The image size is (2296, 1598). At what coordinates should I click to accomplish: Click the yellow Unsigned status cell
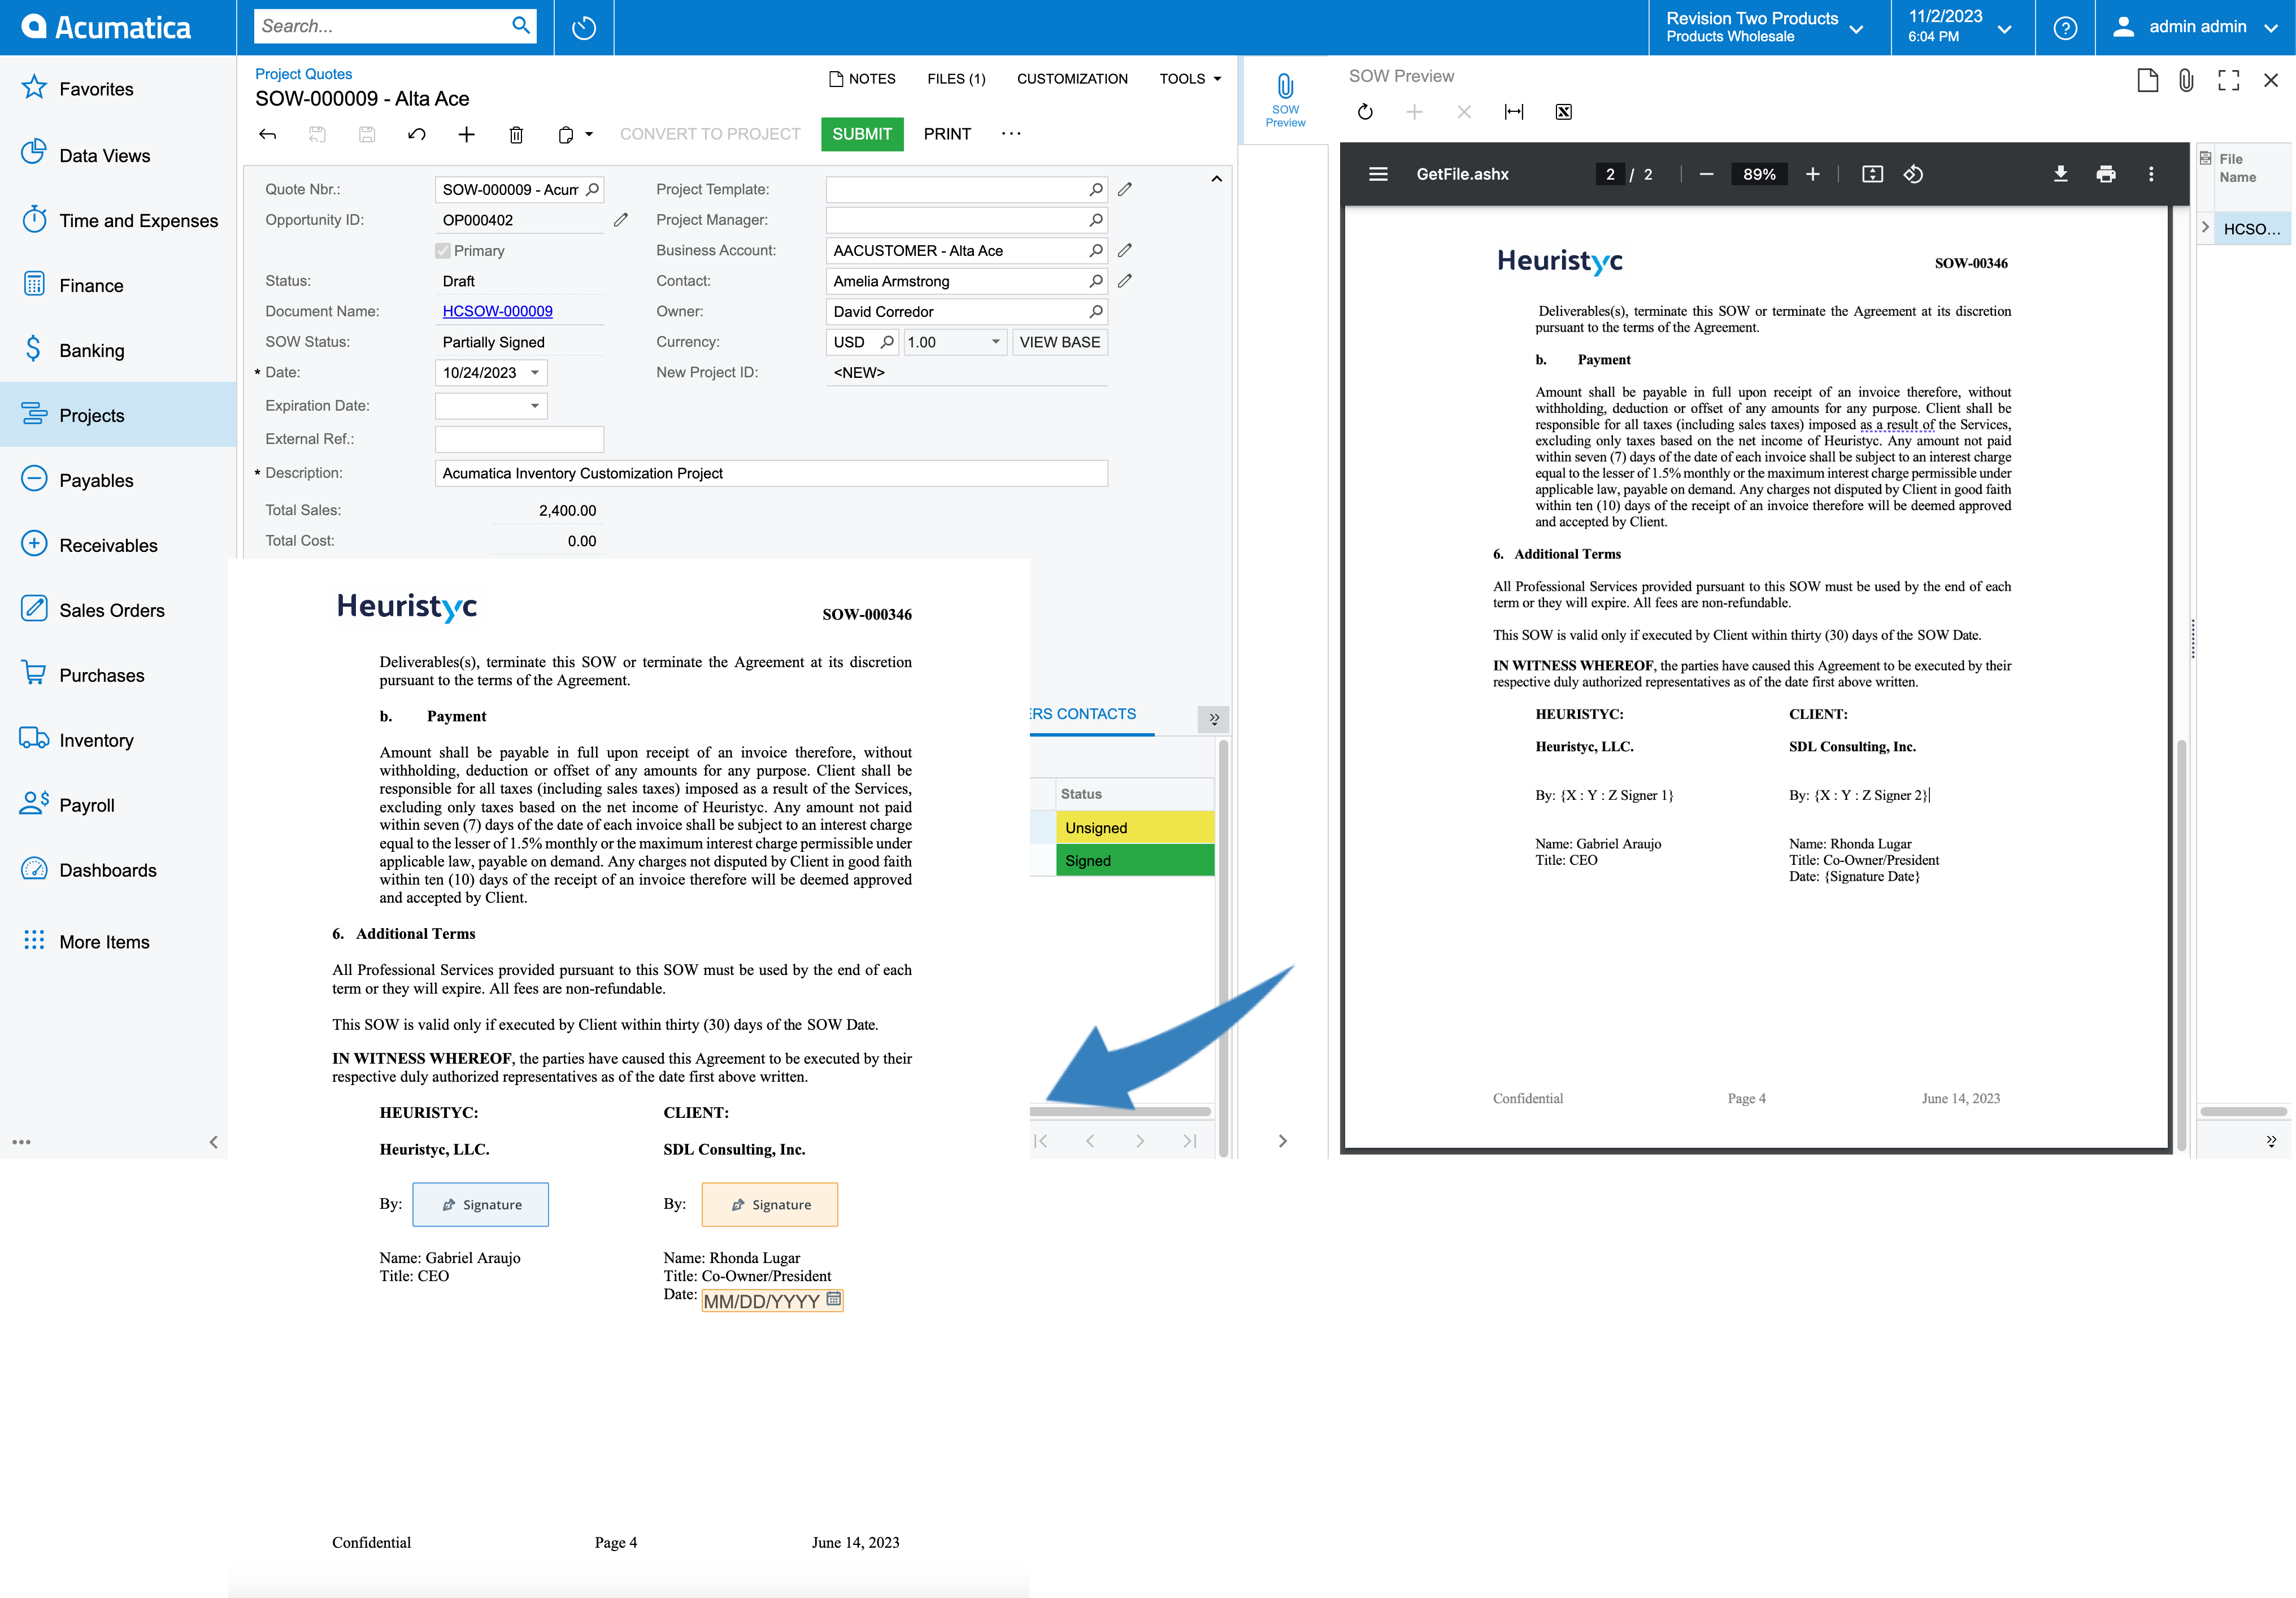coord(1135,827)
